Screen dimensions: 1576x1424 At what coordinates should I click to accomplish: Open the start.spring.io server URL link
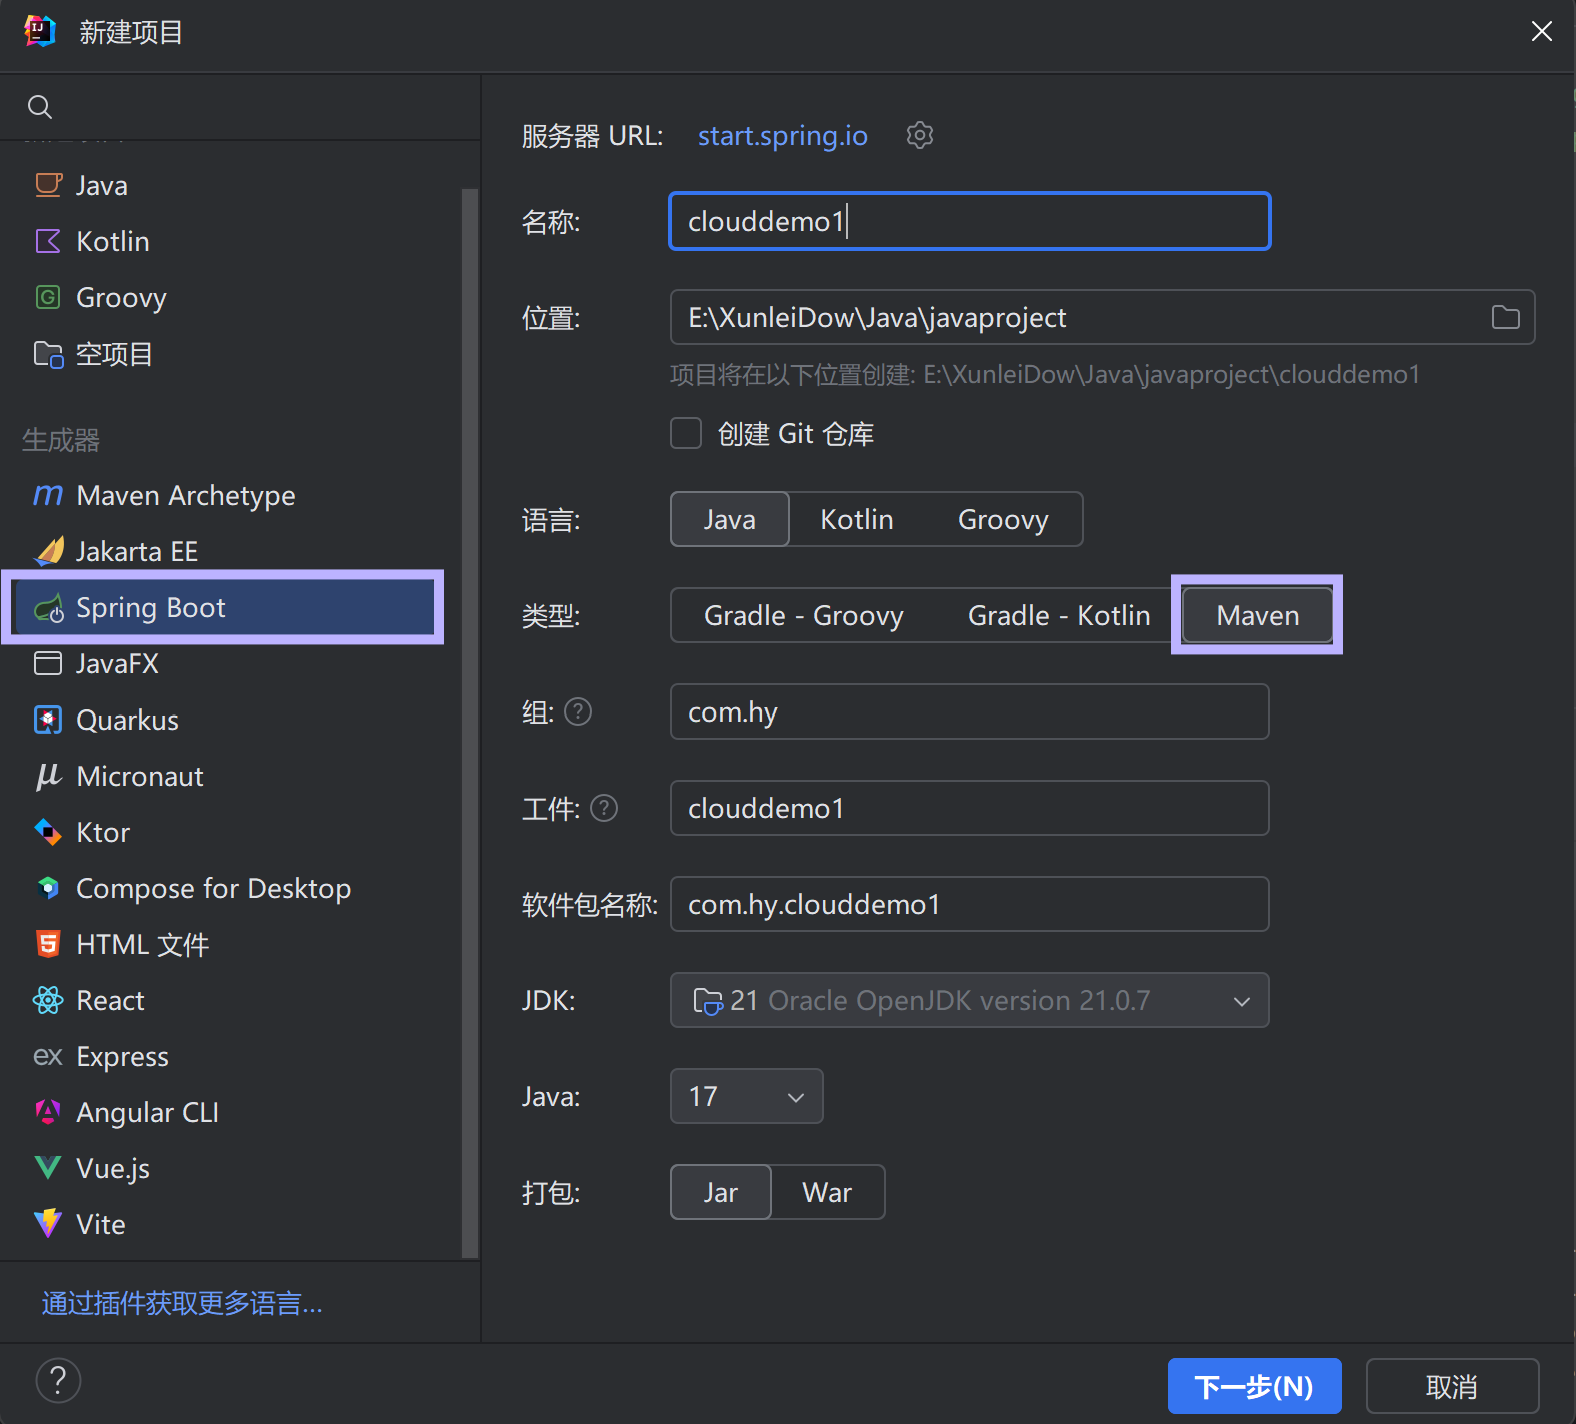(x=783, y=135)
